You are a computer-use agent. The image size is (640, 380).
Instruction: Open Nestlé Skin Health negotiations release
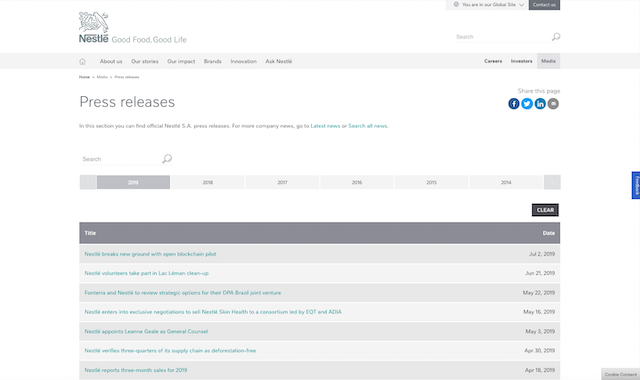[213, 312]
